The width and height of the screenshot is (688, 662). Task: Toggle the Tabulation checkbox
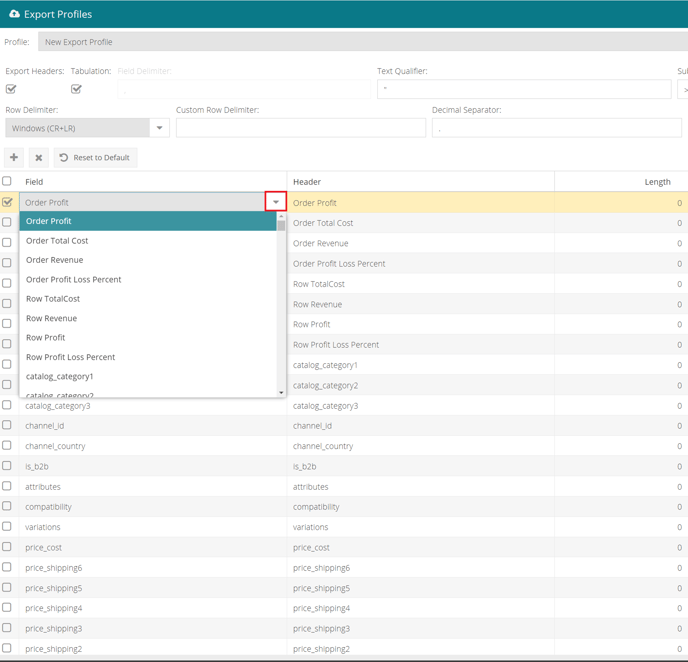coord(76,89)
